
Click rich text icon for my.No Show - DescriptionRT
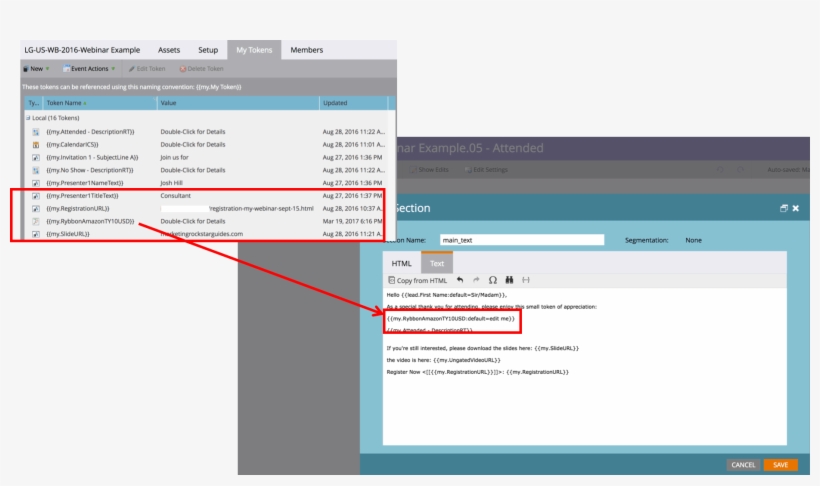click(x=36, y=171)
